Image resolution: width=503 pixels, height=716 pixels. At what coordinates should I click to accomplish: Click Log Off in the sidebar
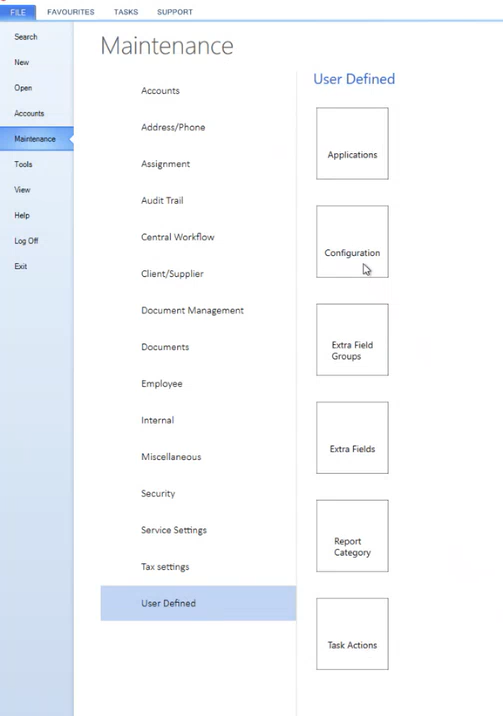26,241
